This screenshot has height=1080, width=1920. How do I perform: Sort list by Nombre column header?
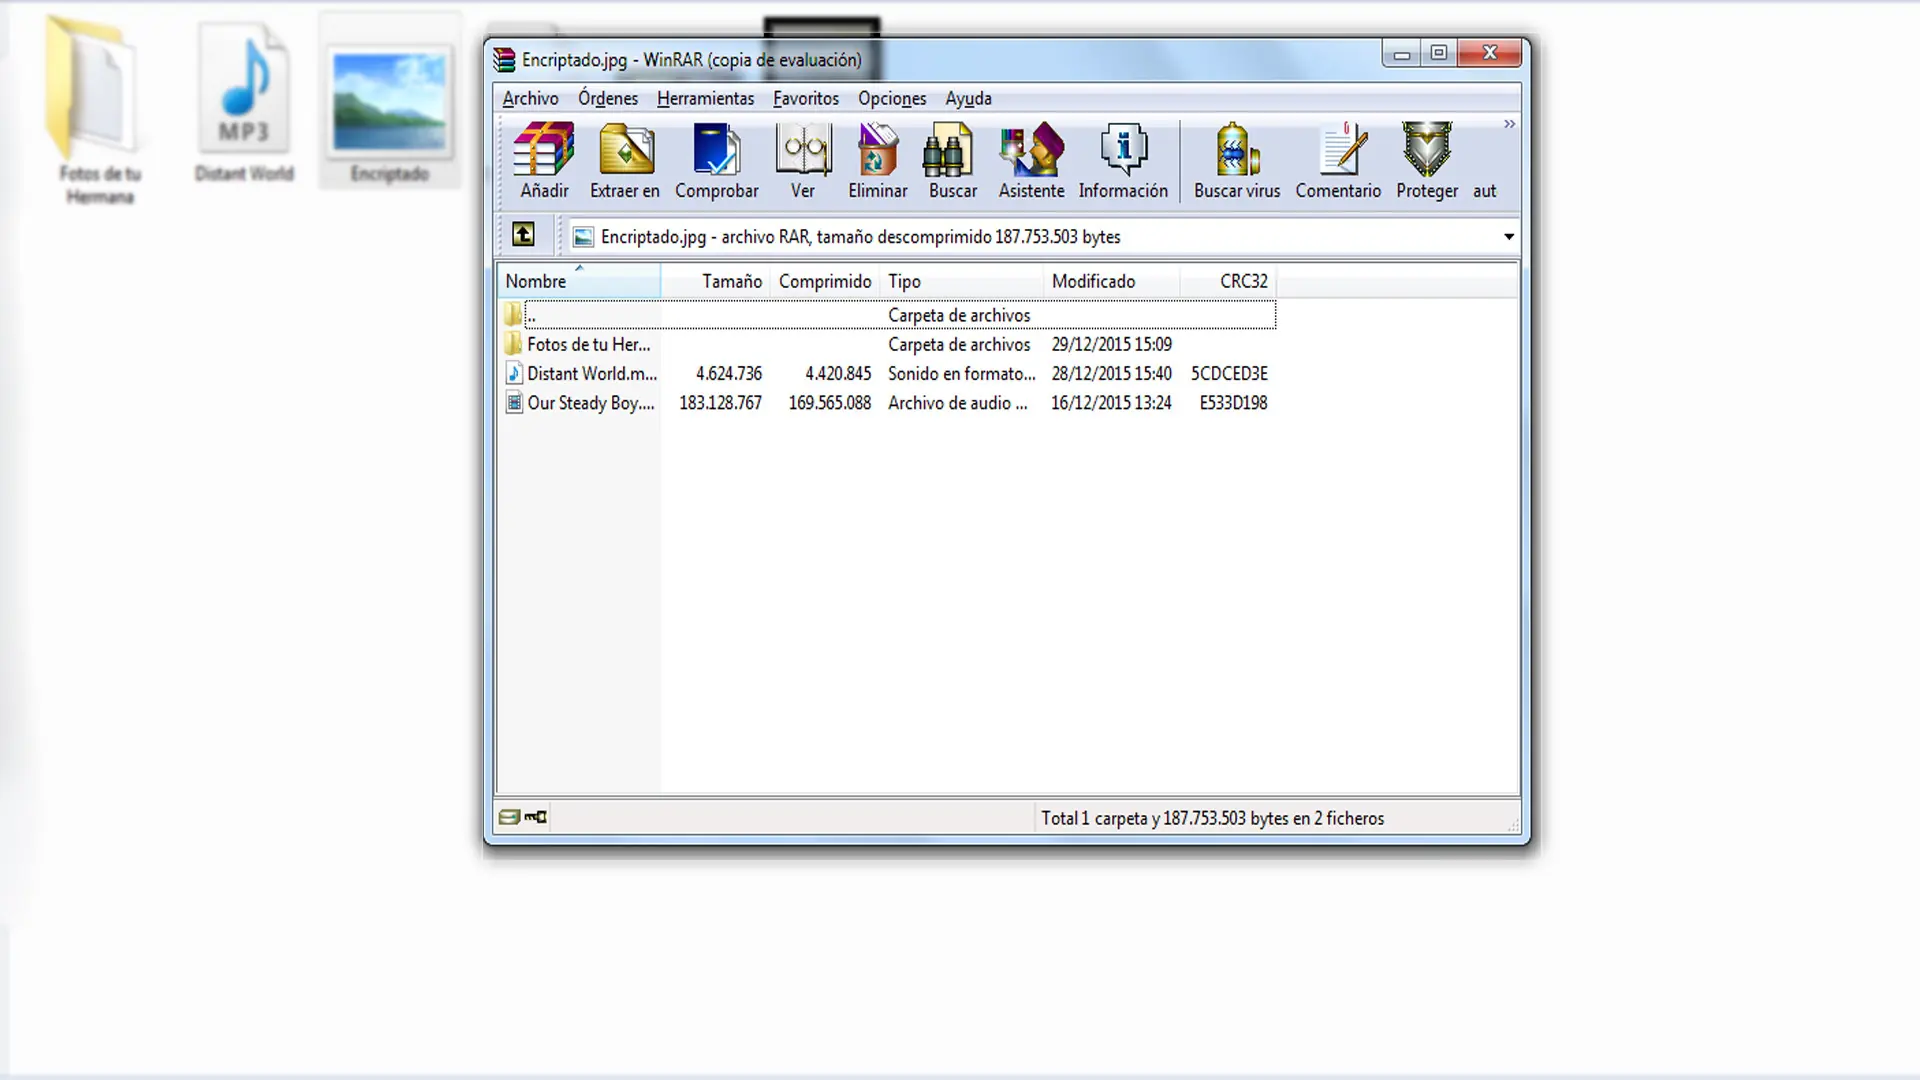(579, 281)
